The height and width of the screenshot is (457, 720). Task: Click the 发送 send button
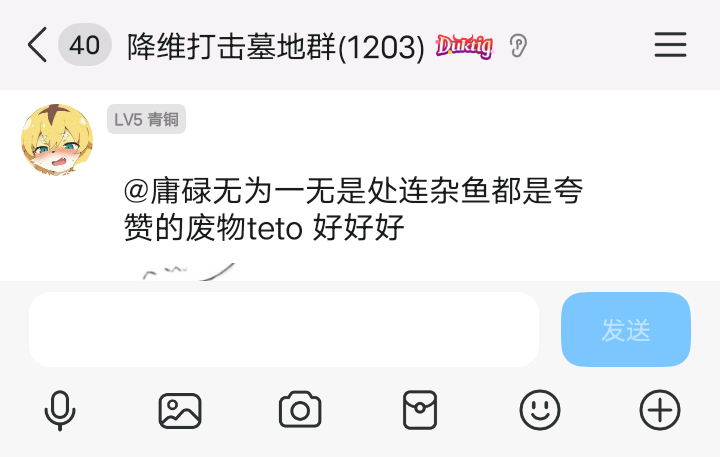point(626,329)
